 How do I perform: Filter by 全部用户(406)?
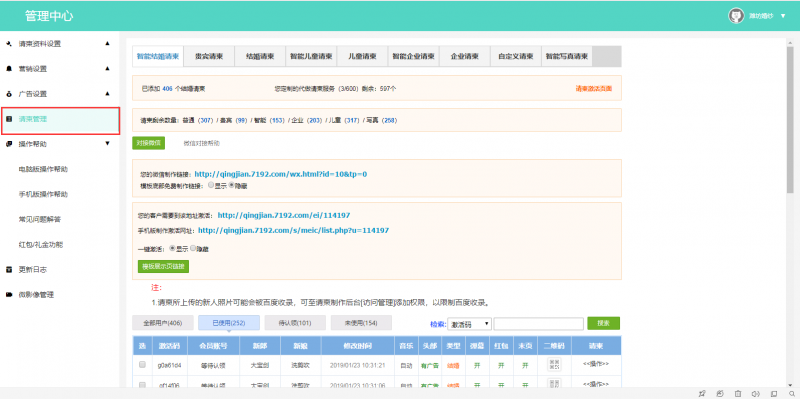163,323
